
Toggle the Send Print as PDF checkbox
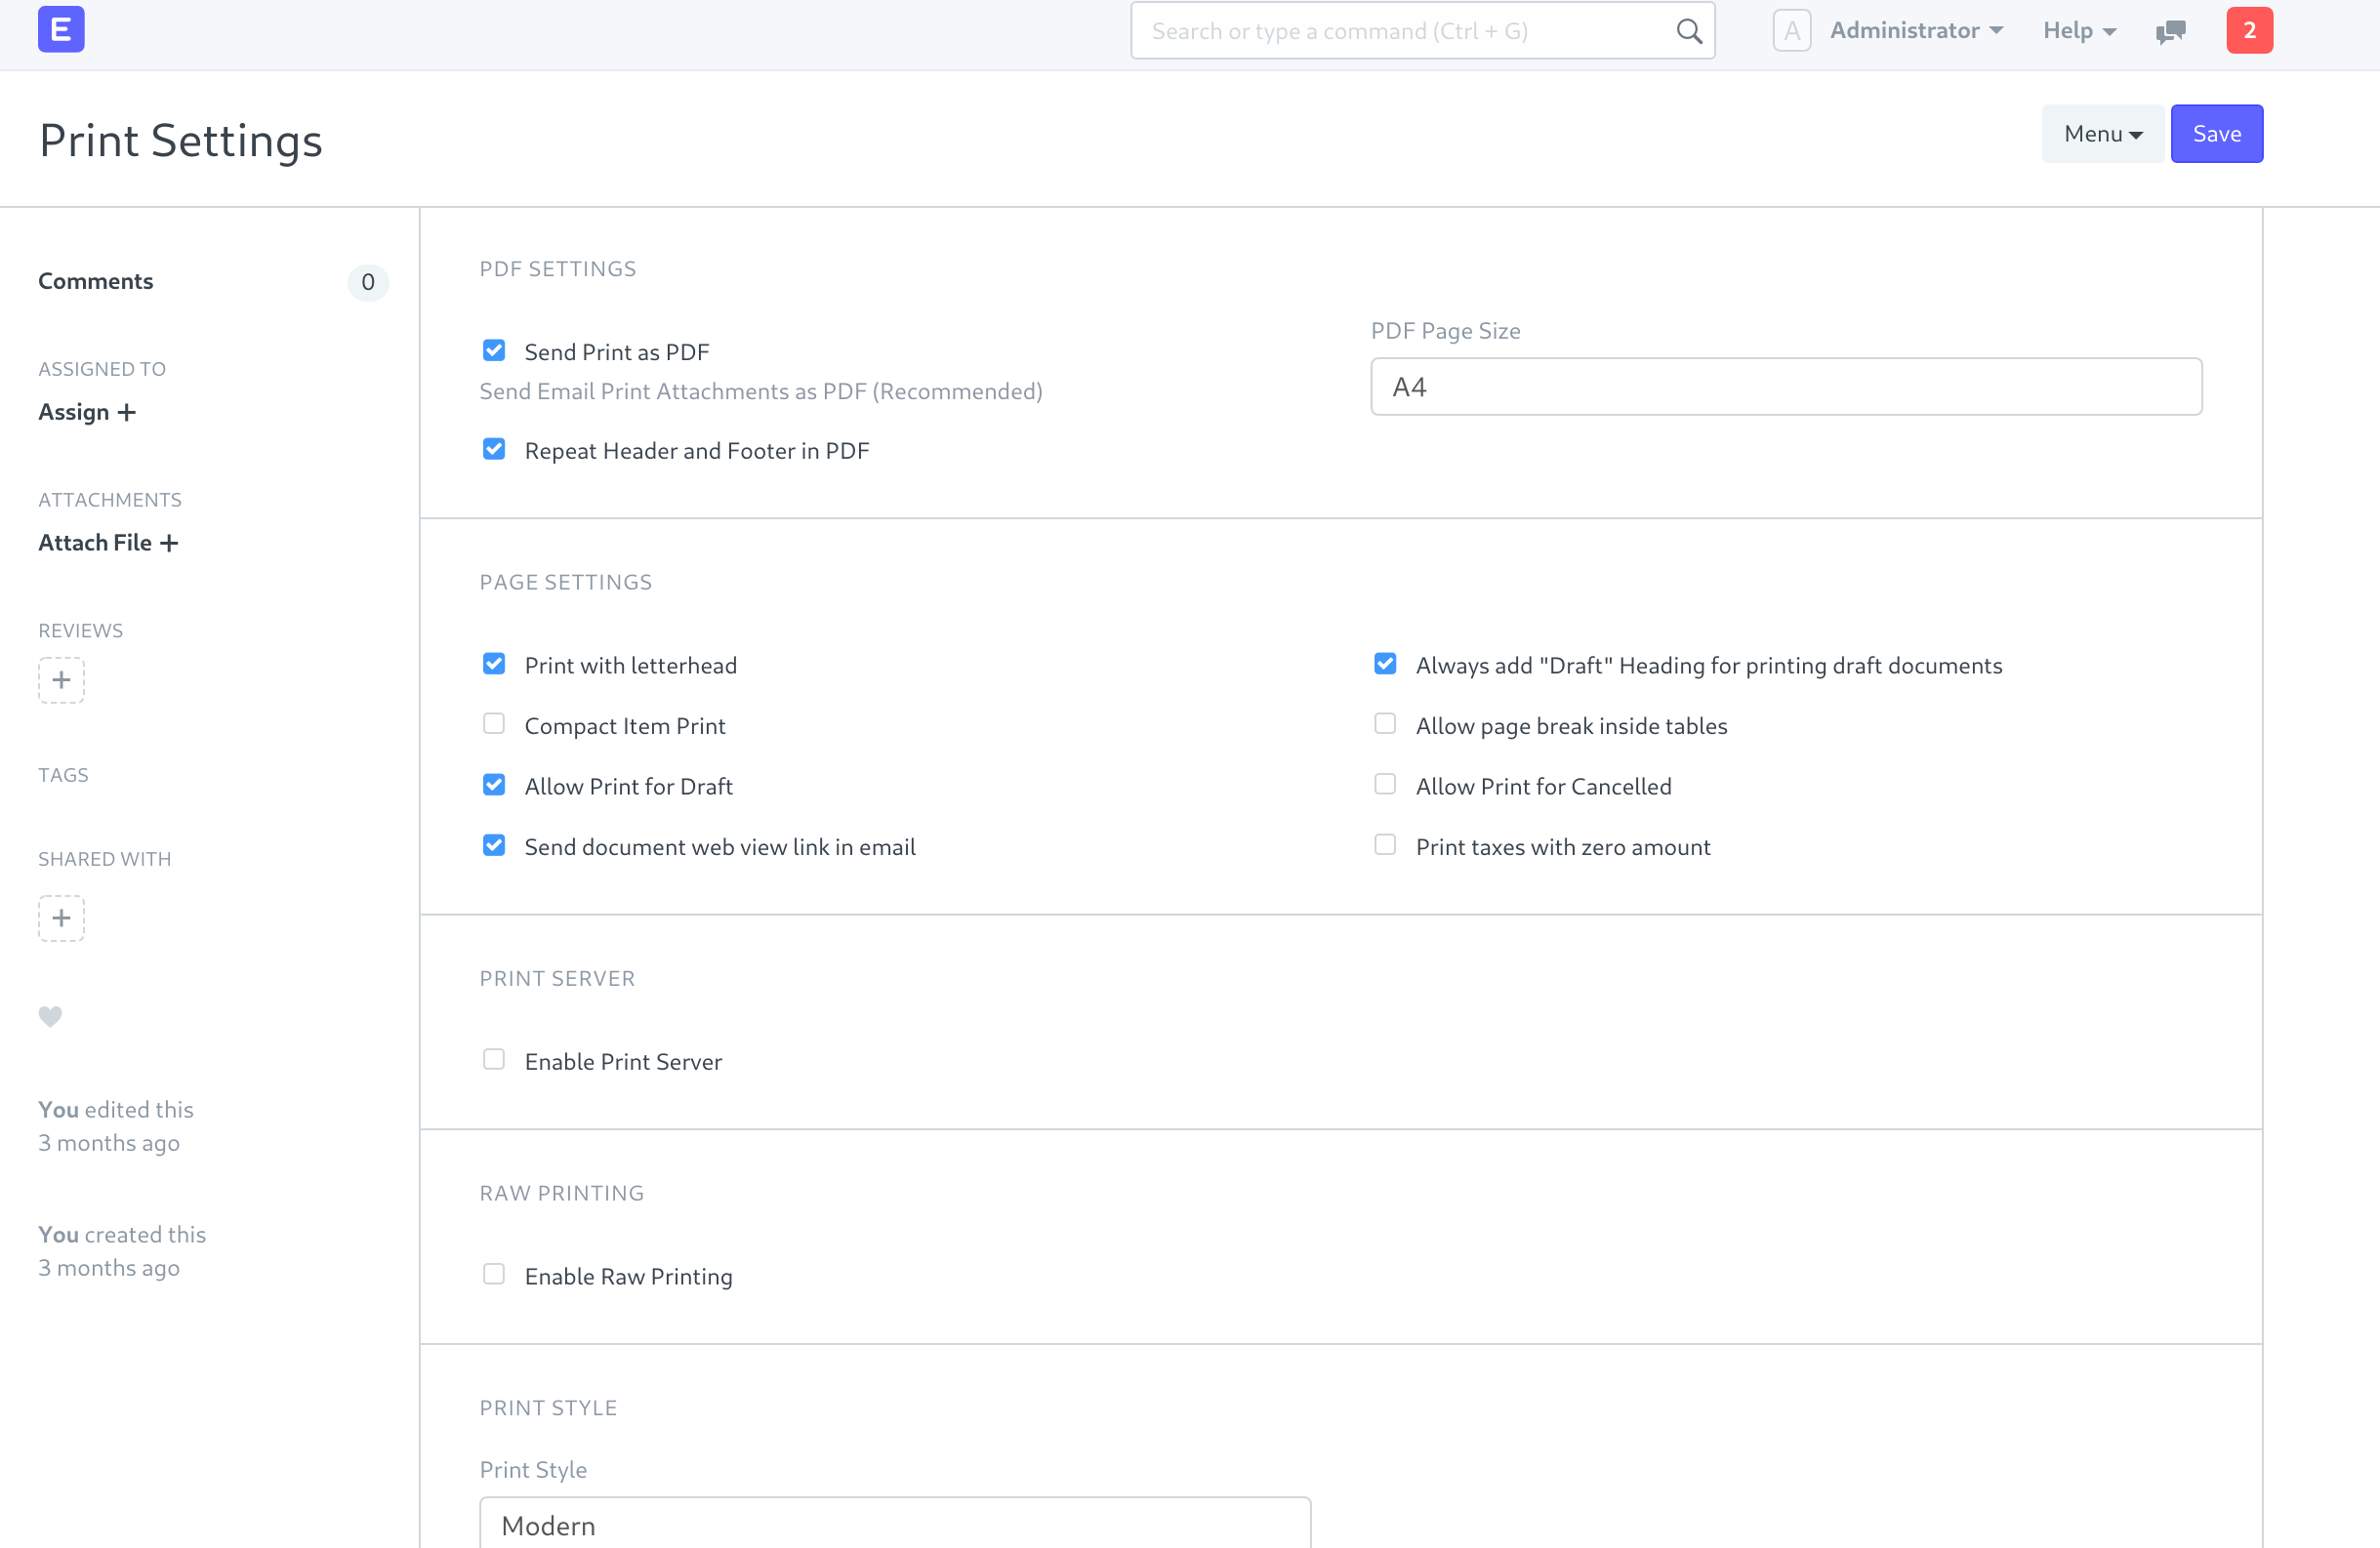(494, 352)
